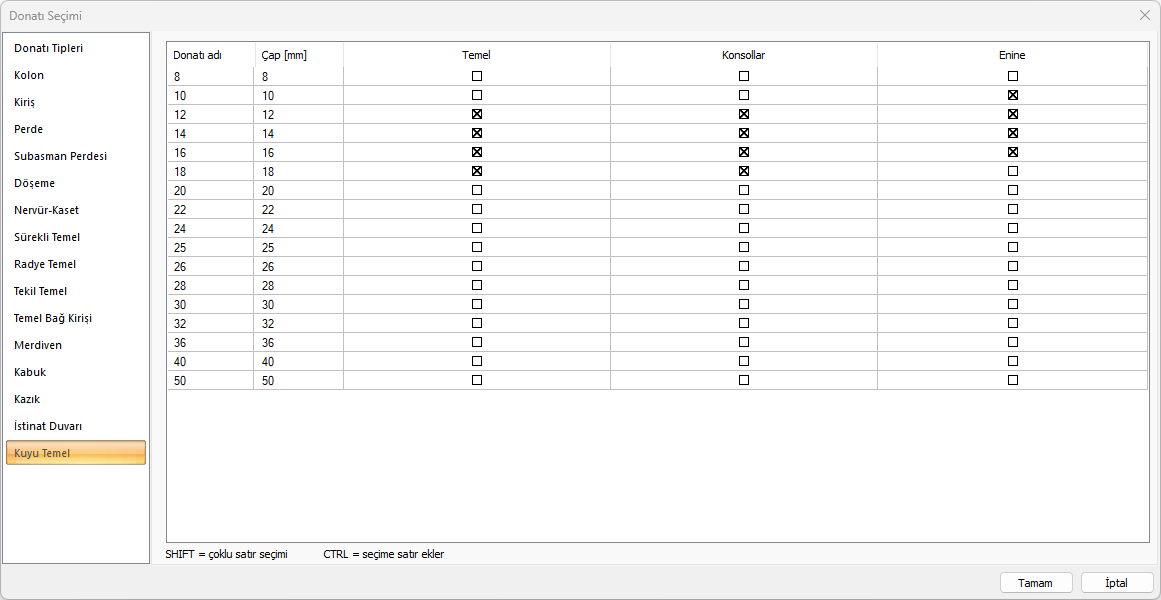Enable Enine checkbox for rebar 18

tap(1013, 171)
